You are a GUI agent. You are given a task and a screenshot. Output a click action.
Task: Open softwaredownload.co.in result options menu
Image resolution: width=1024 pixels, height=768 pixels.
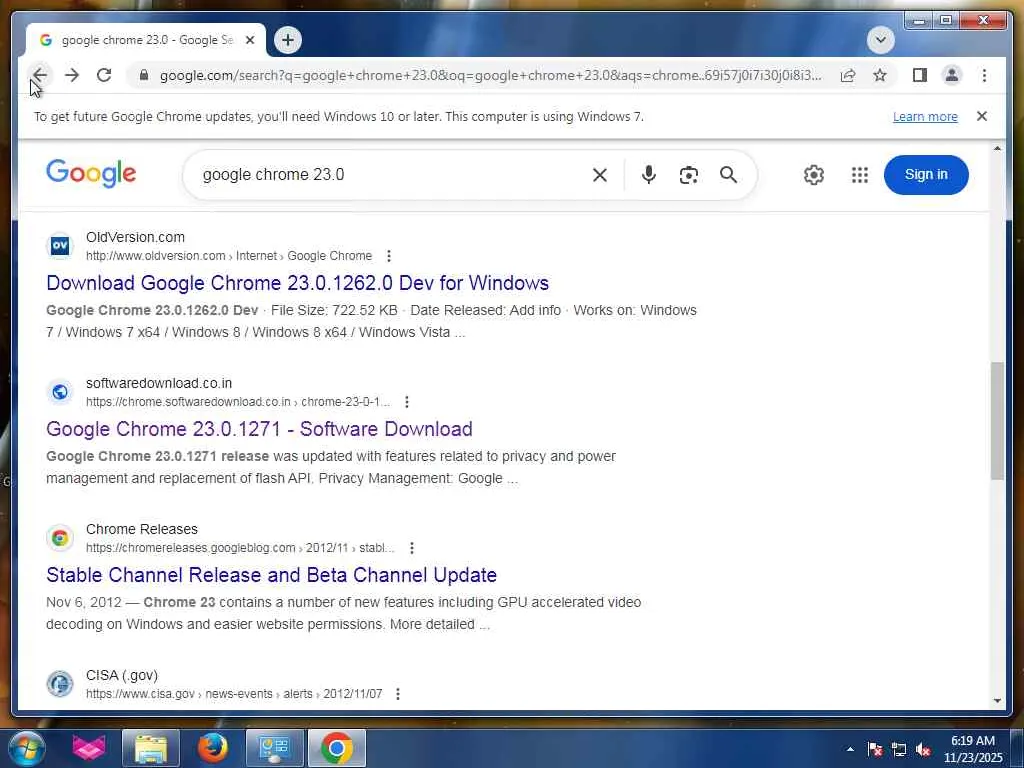click(407, 402)
